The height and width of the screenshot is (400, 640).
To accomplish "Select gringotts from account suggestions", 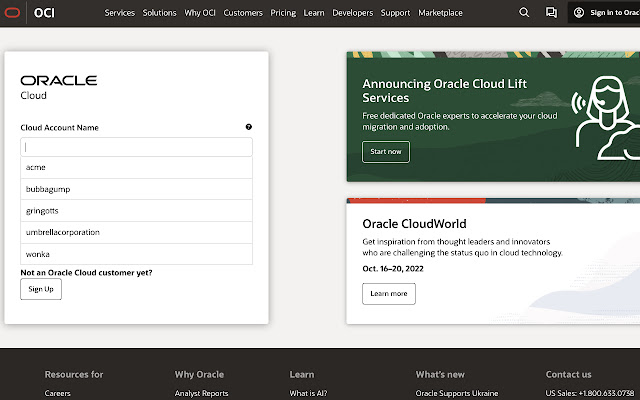I will (136, 211).
